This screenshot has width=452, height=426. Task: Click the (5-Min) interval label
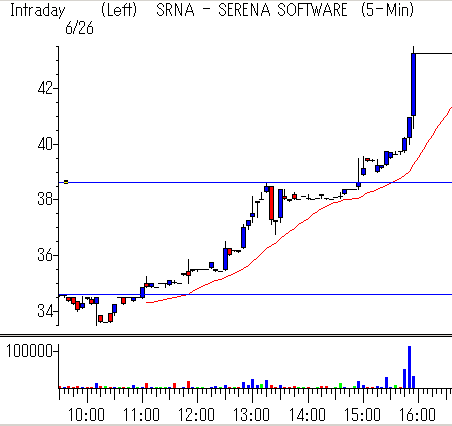(x=387, y=10)
